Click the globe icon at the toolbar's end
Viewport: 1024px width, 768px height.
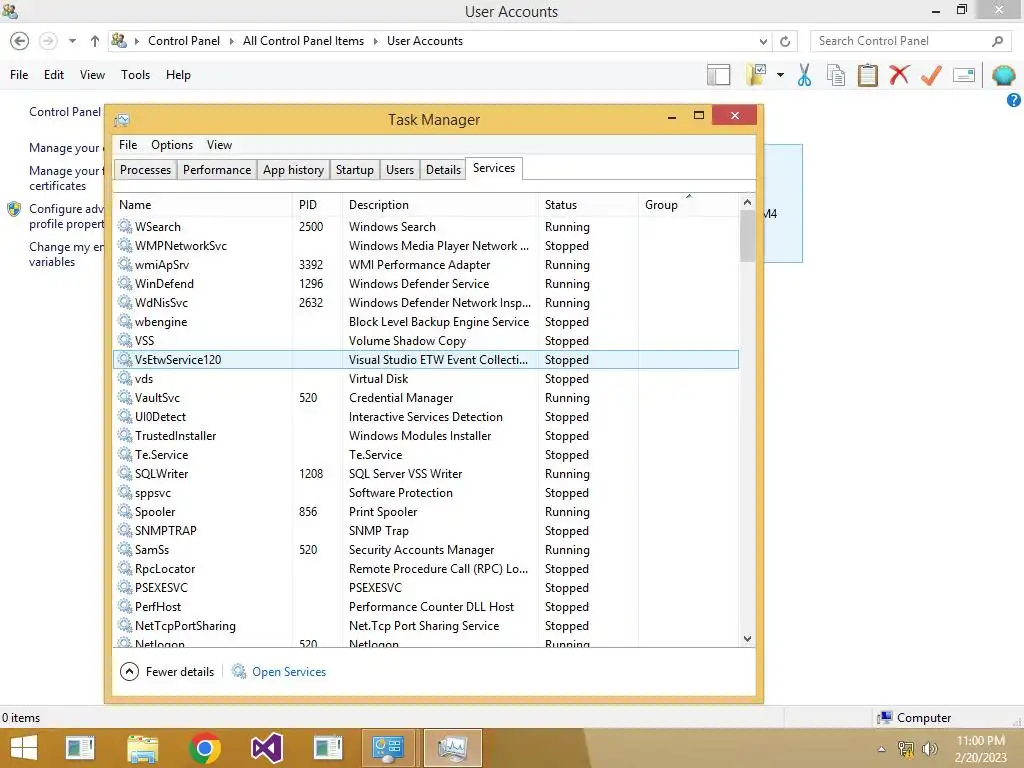[1003, 75]
